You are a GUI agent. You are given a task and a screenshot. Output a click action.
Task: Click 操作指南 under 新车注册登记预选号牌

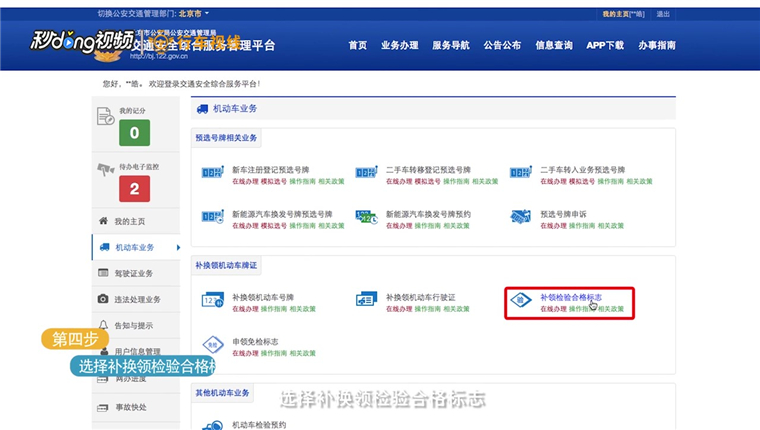tap(302, 181)
